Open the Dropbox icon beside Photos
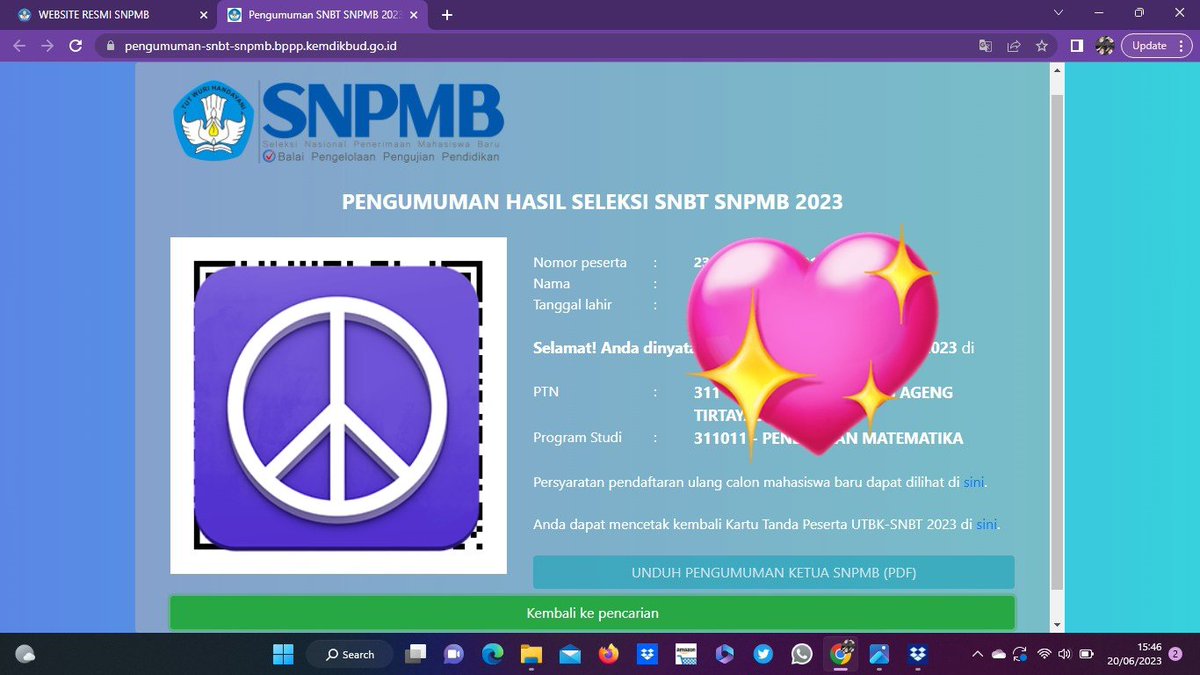This screenshot has width=1200, height=675. 919,654
